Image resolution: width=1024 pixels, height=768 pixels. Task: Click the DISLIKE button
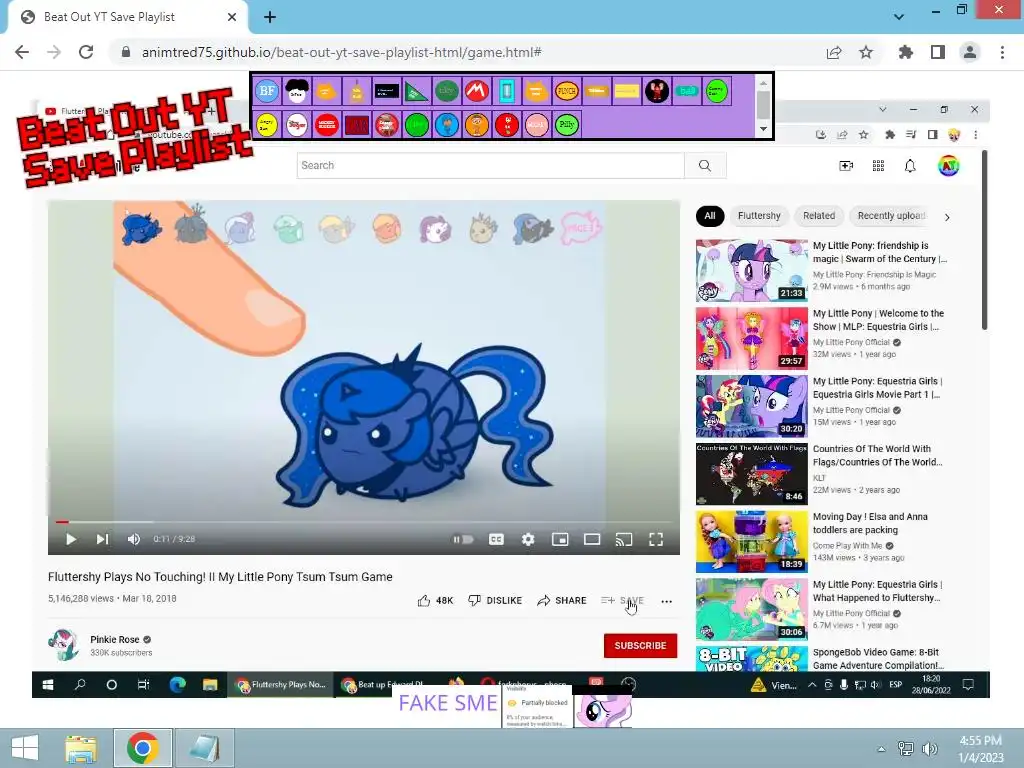495,600
